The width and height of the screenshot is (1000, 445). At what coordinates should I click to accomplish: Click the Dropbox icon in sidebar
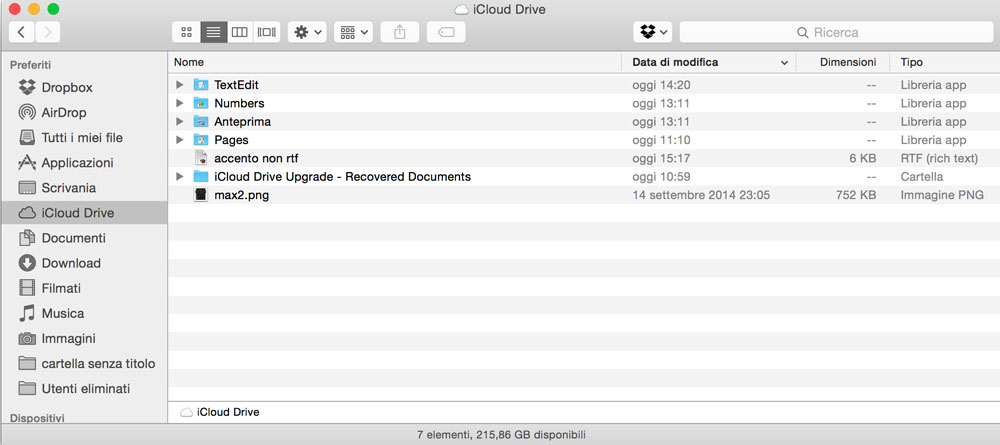(27, 87)
